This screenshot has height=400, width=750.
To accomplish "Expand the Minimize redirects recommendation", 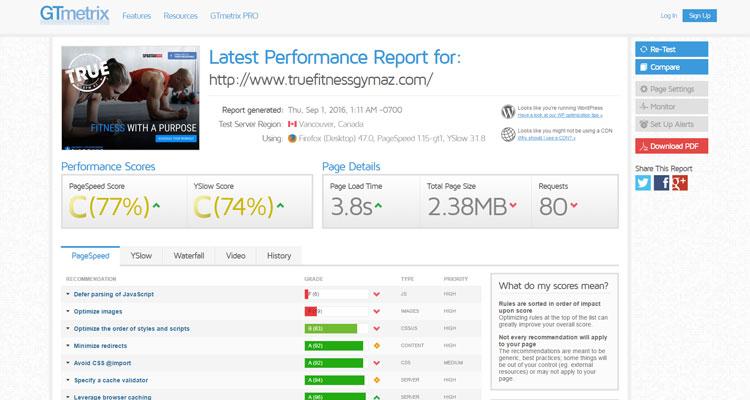I will pos(102,345).
